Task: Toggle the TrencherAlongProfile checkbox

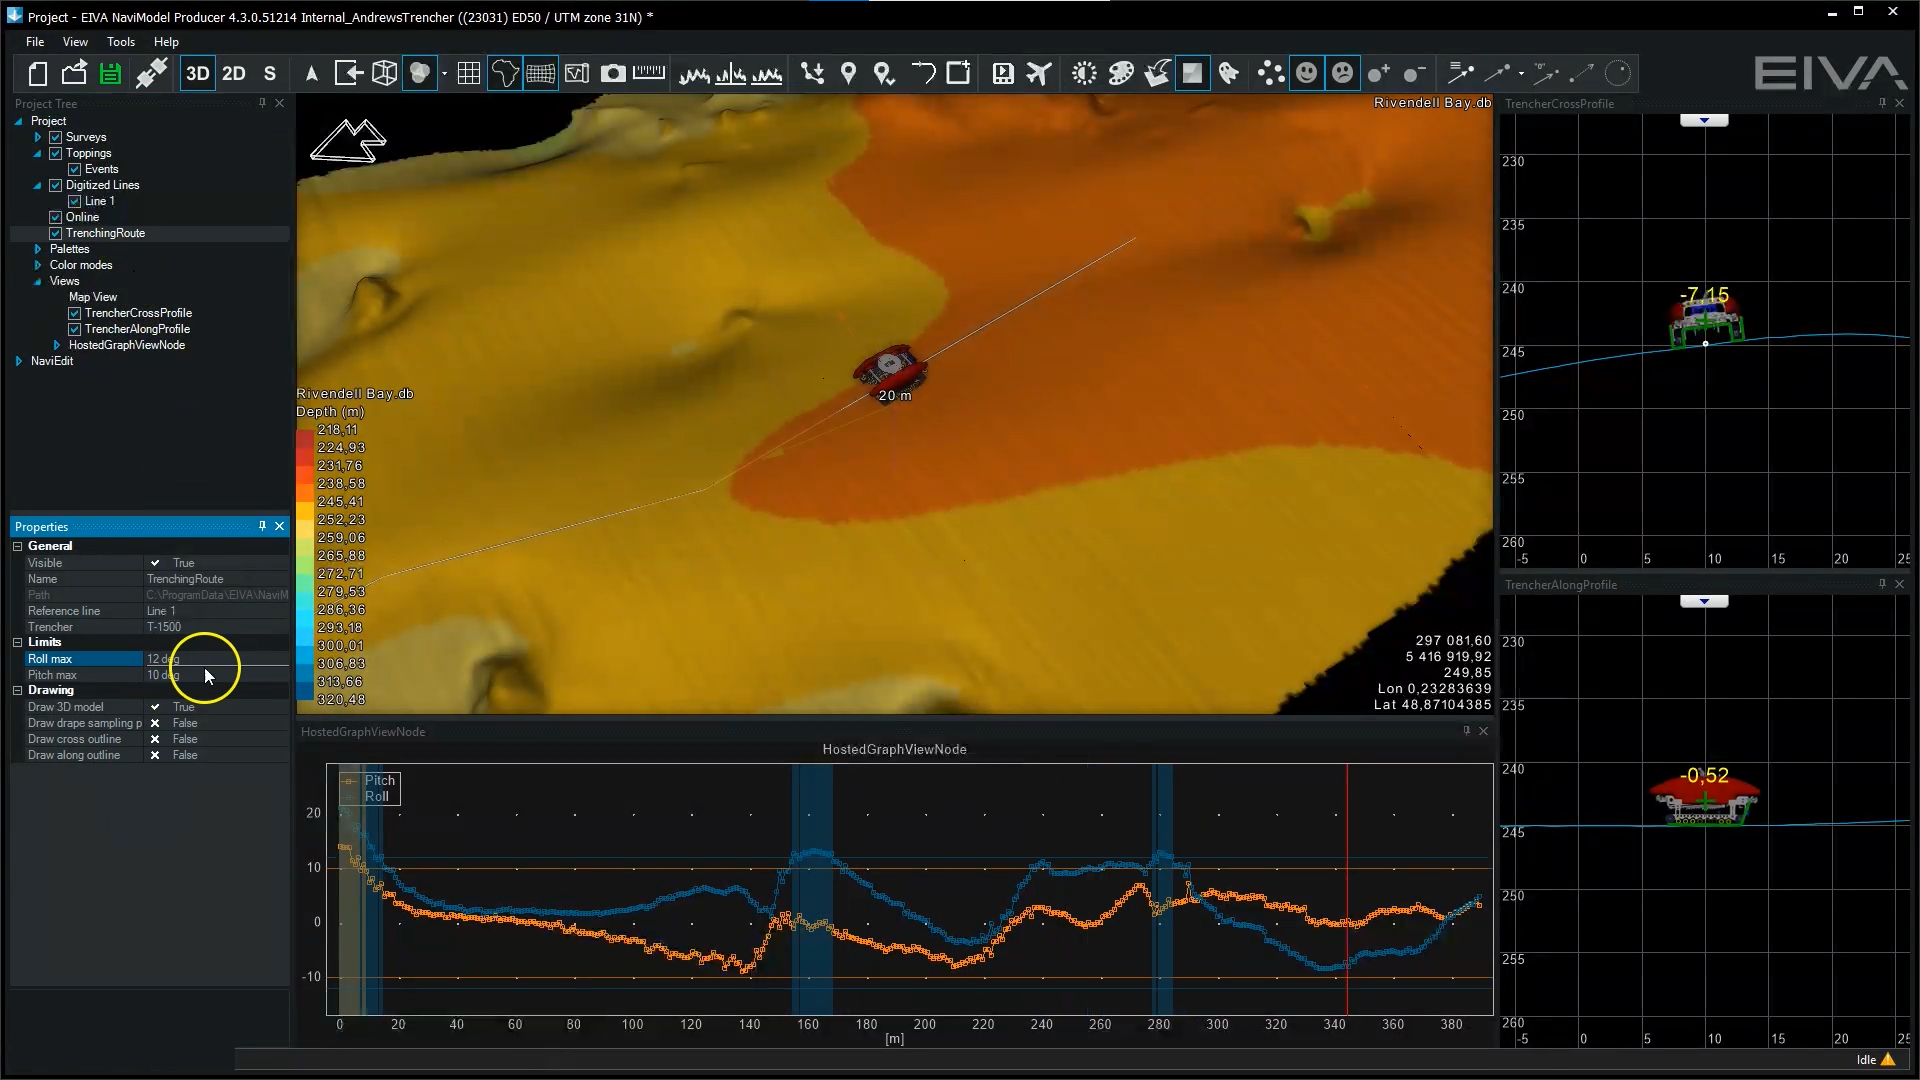Action: [x=75, y=329]
